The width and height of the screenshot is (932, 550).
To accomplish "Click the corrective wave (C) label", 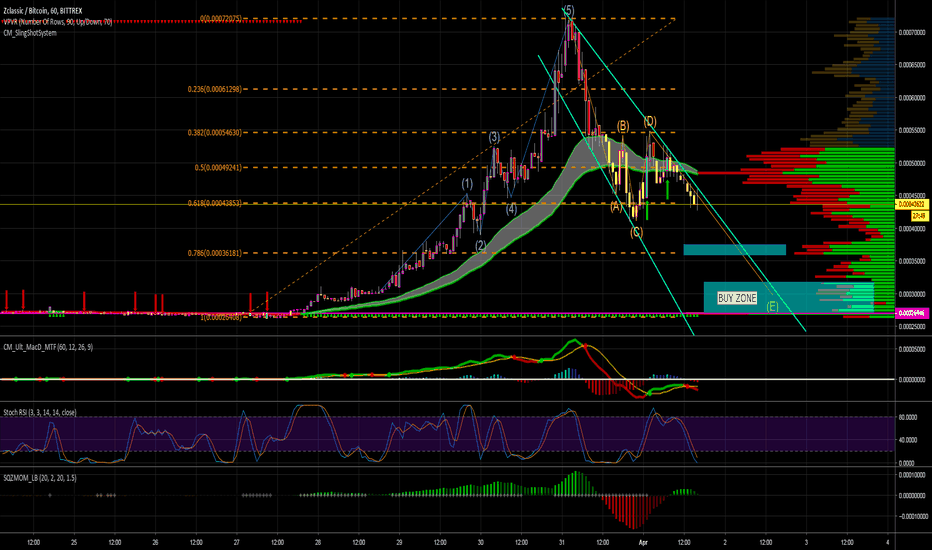I will point(637,232).
